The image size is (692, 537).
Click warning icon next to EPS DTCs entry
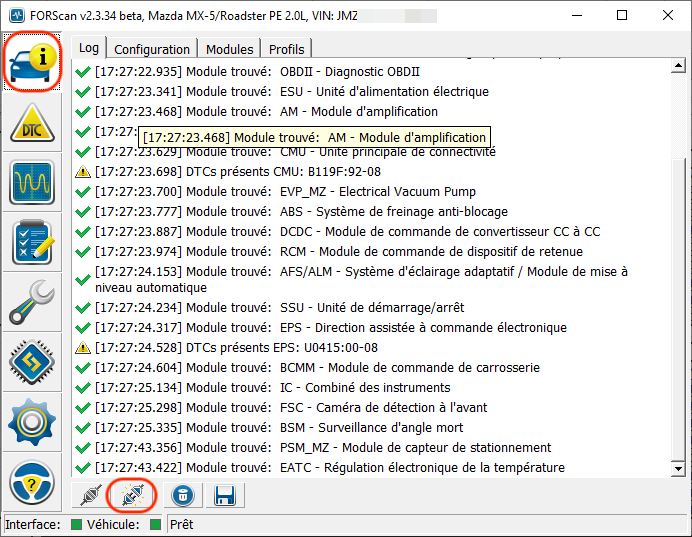(x=83, y=348)
